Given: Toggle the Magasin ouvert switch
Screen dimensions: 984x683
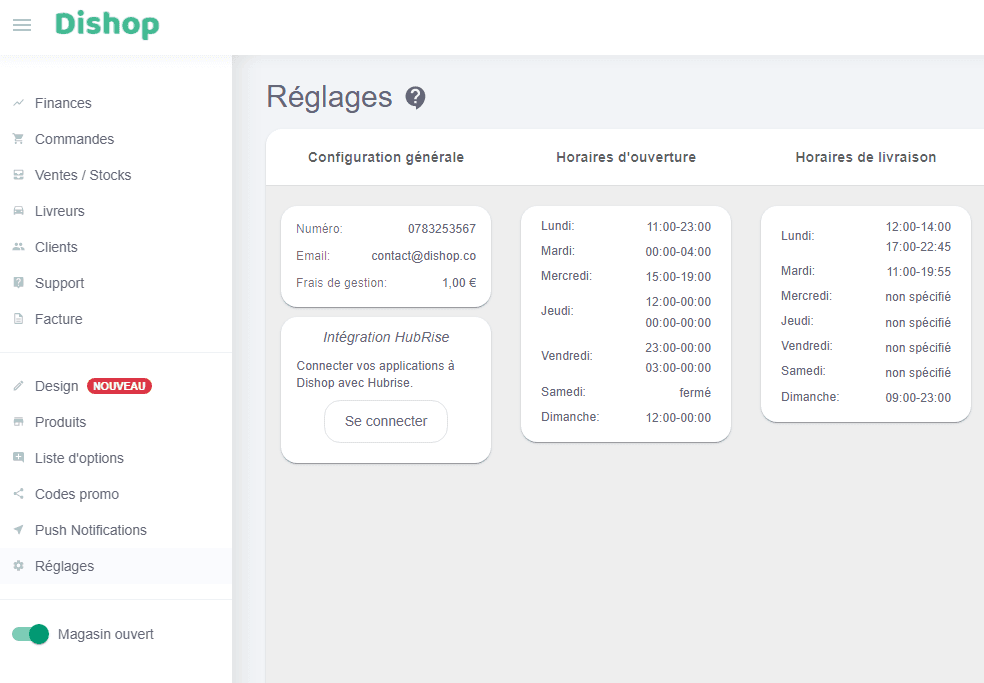Looking at the screenshot, I should tap(30, 634).
